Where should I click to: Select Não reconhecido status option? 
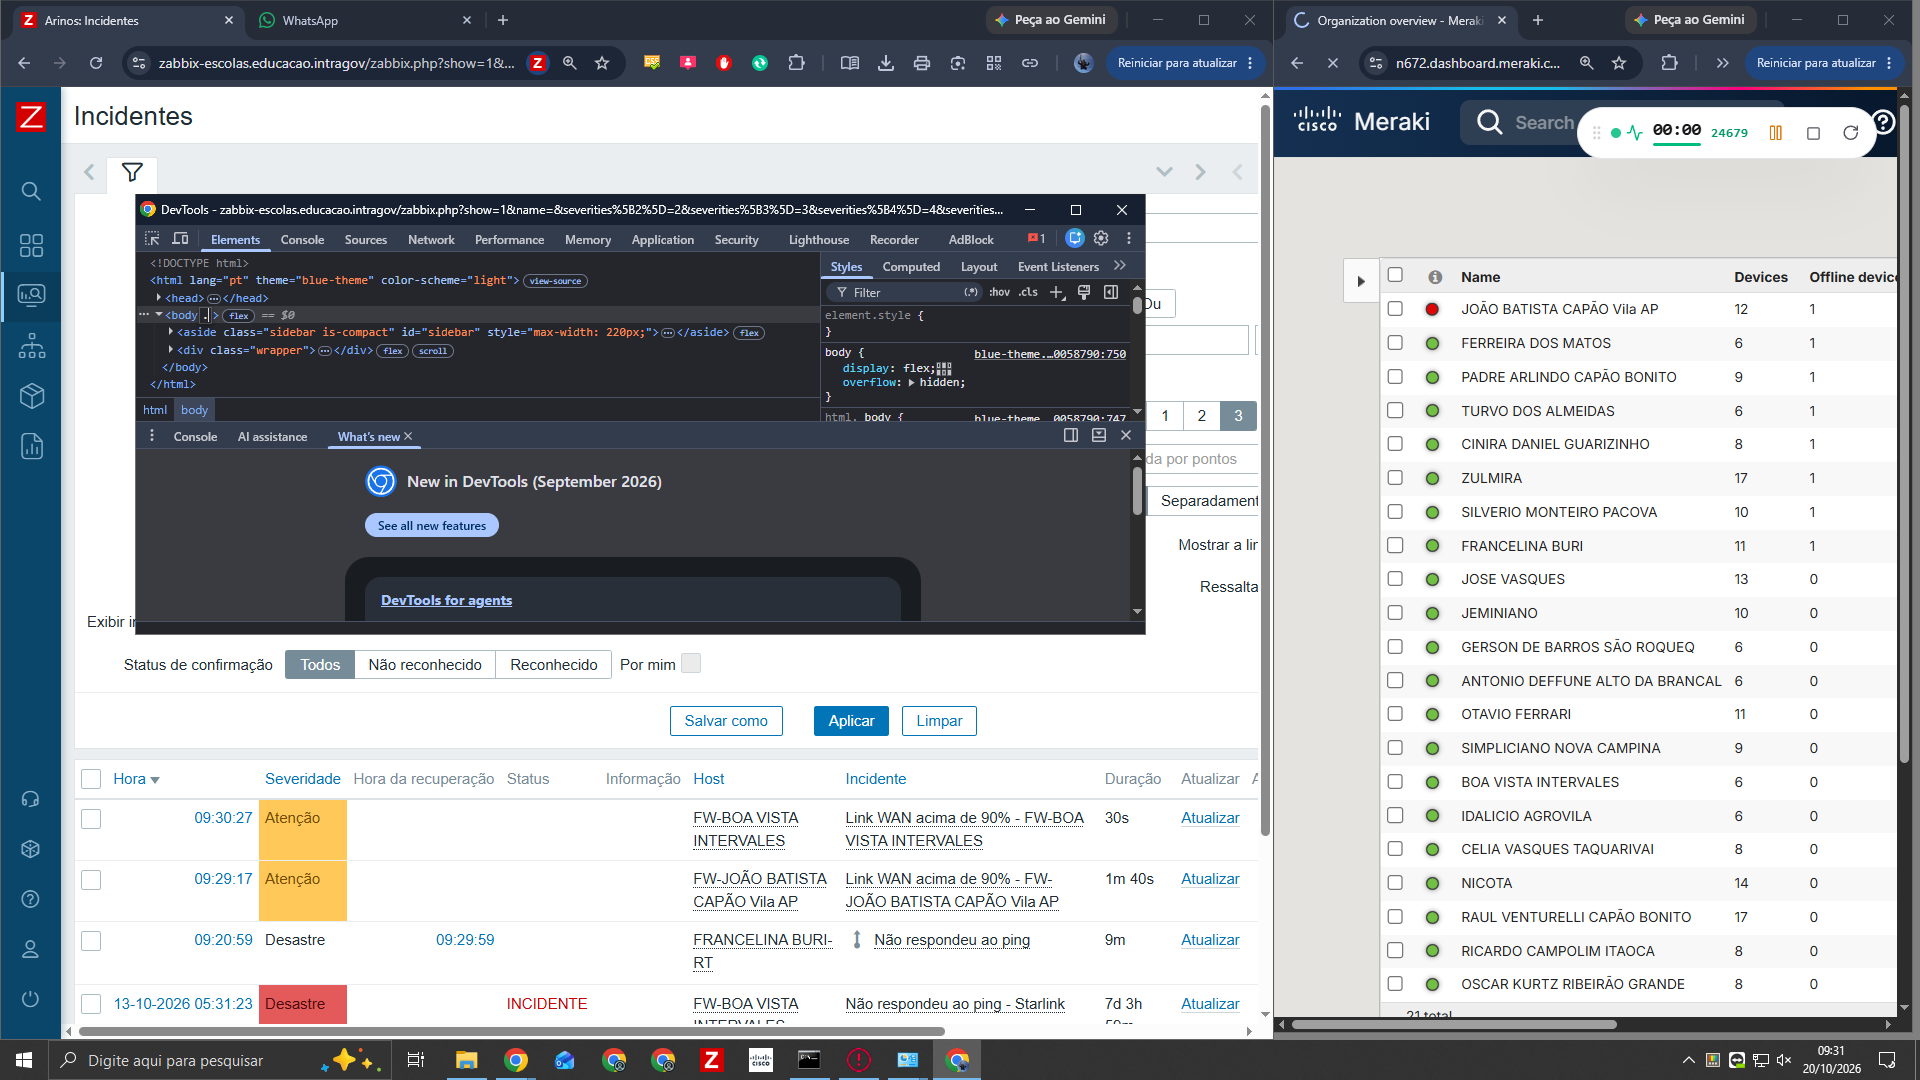coord(425,665)
